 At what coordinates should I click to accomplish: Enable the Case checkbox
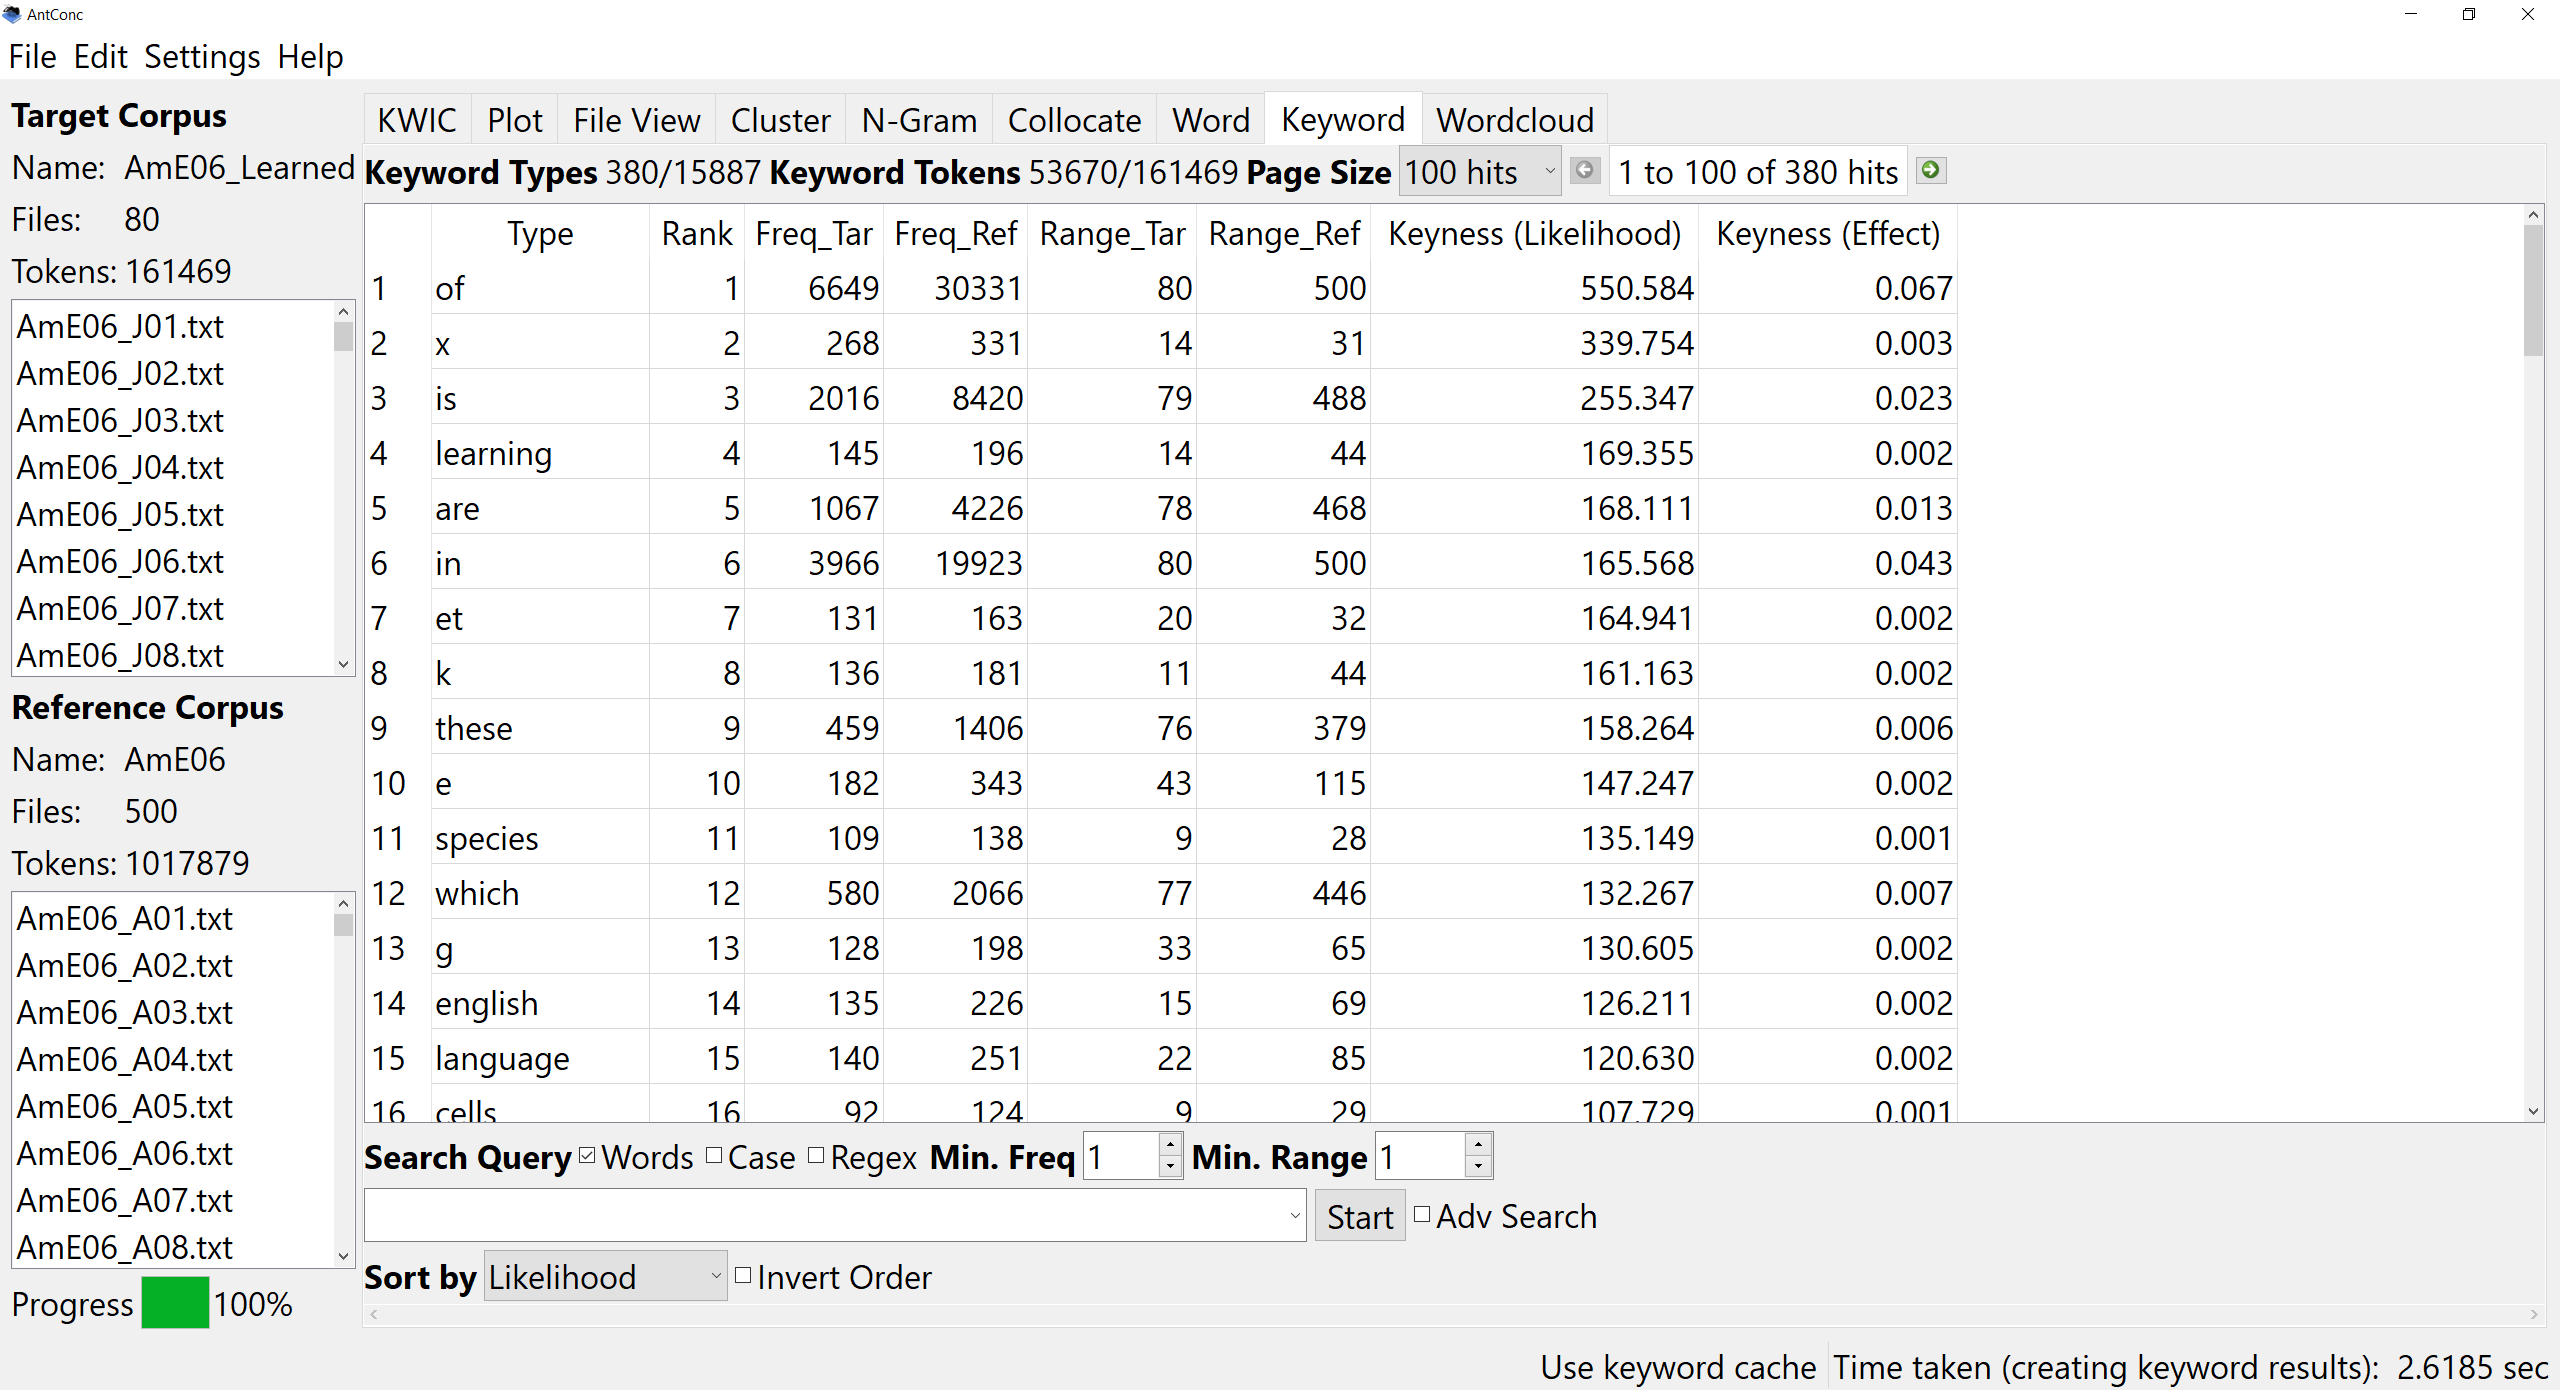[x=714, y=1156]
